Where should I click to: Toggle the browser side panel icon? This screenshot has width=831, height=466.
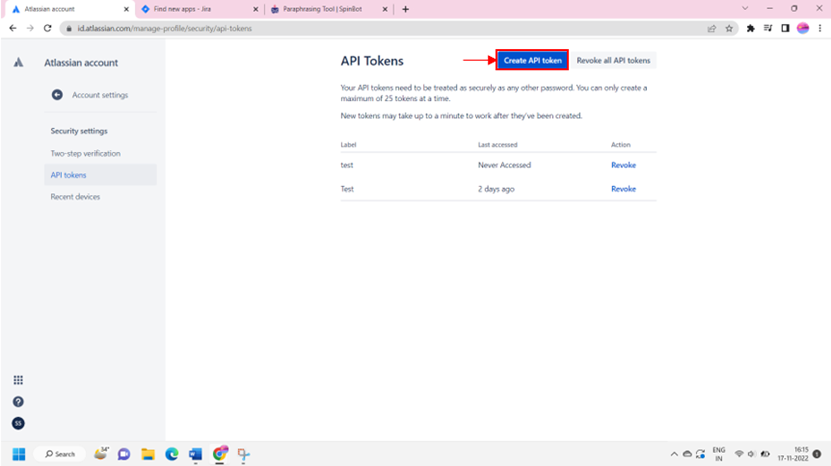click(785, 29)
